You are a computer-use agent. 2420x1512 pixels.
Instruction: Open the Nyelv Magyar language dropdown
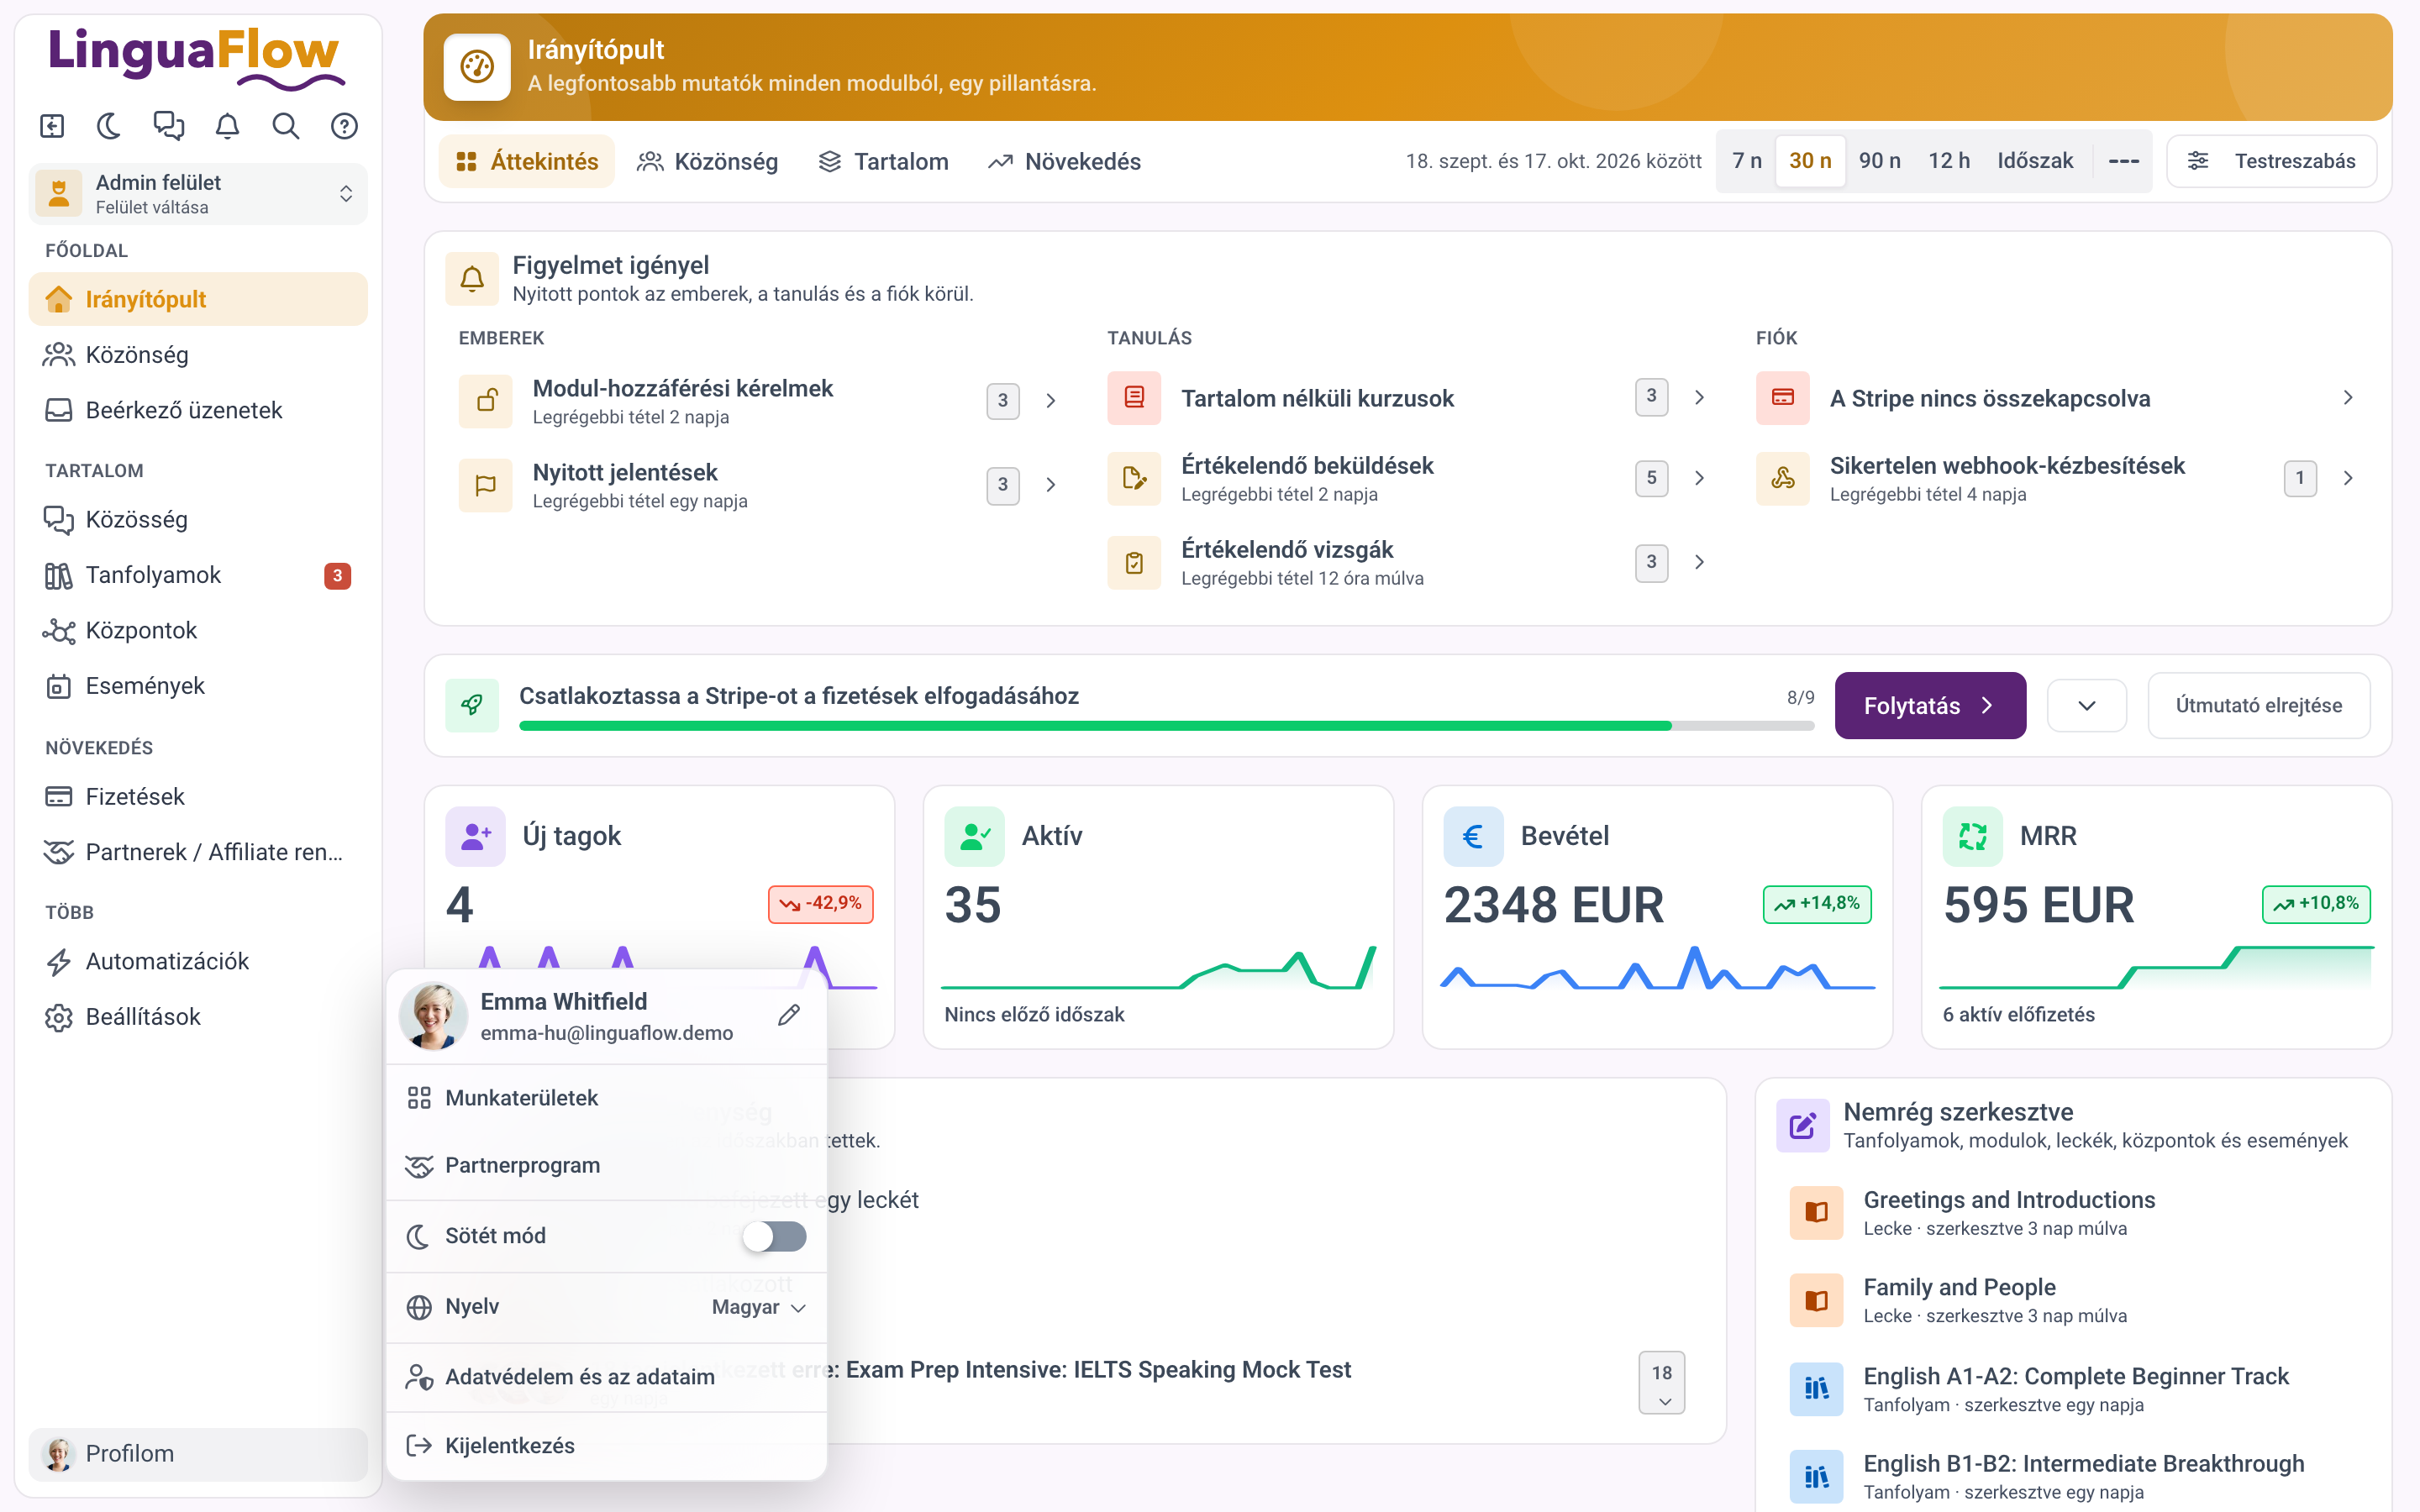(758, 1307)
